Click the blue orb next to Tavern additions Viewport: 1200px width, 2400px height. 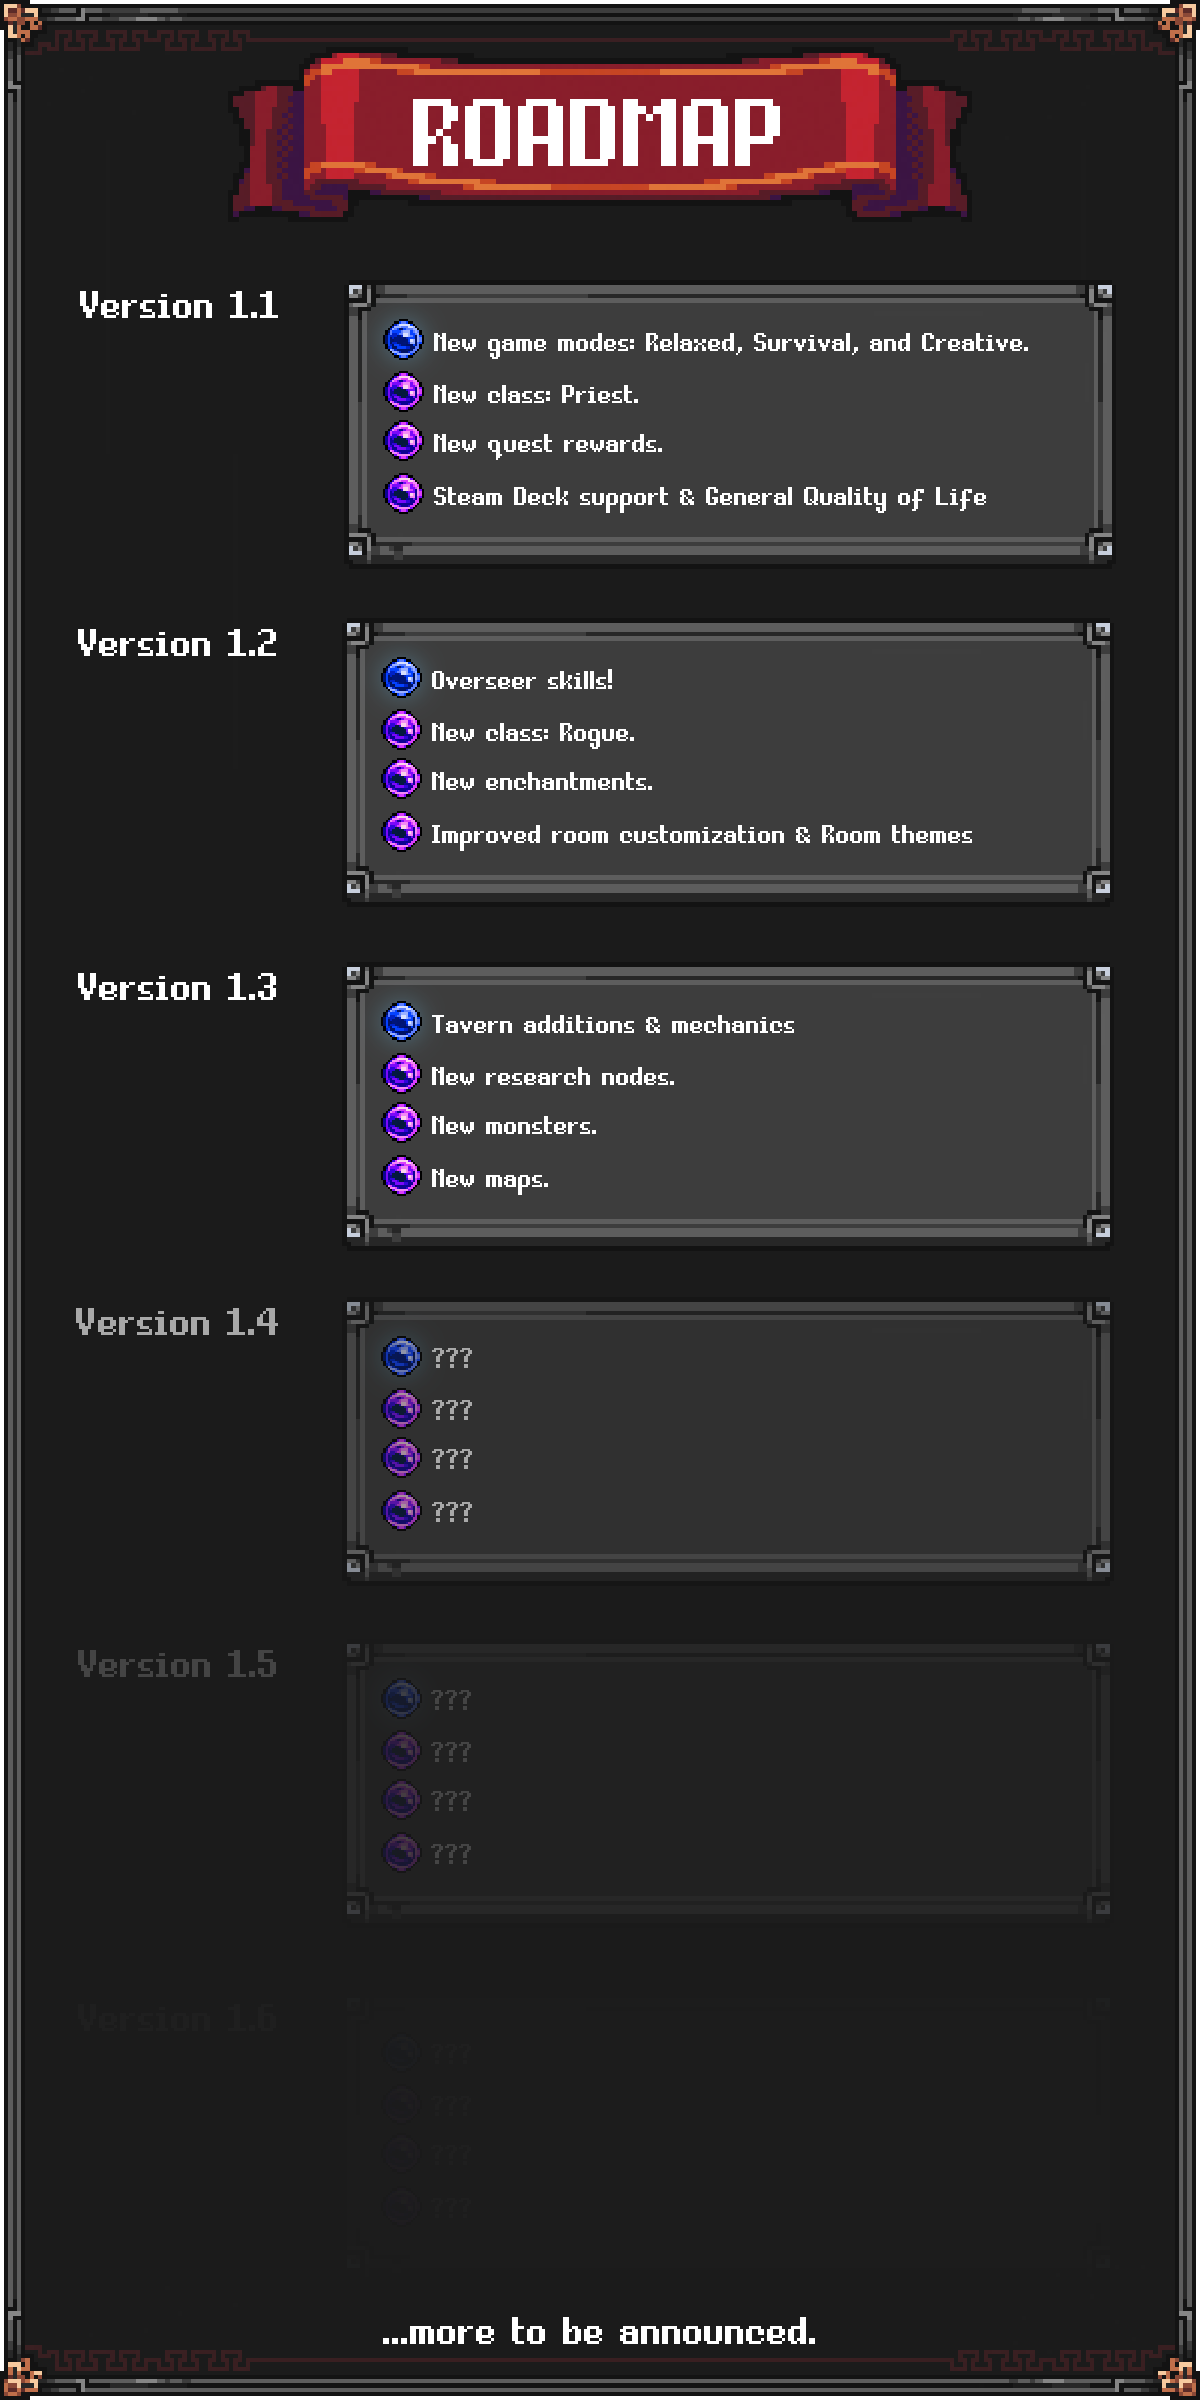401,1022
